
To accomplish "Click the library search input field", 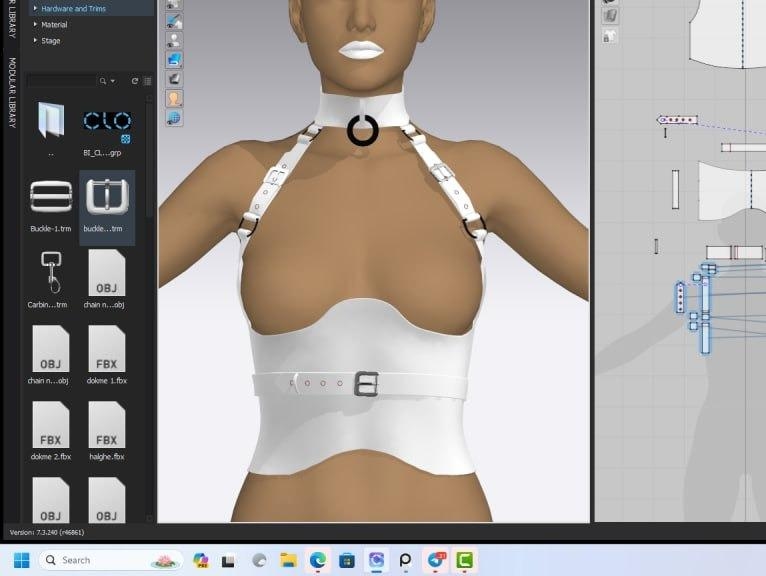I will (x=60, y=81).
